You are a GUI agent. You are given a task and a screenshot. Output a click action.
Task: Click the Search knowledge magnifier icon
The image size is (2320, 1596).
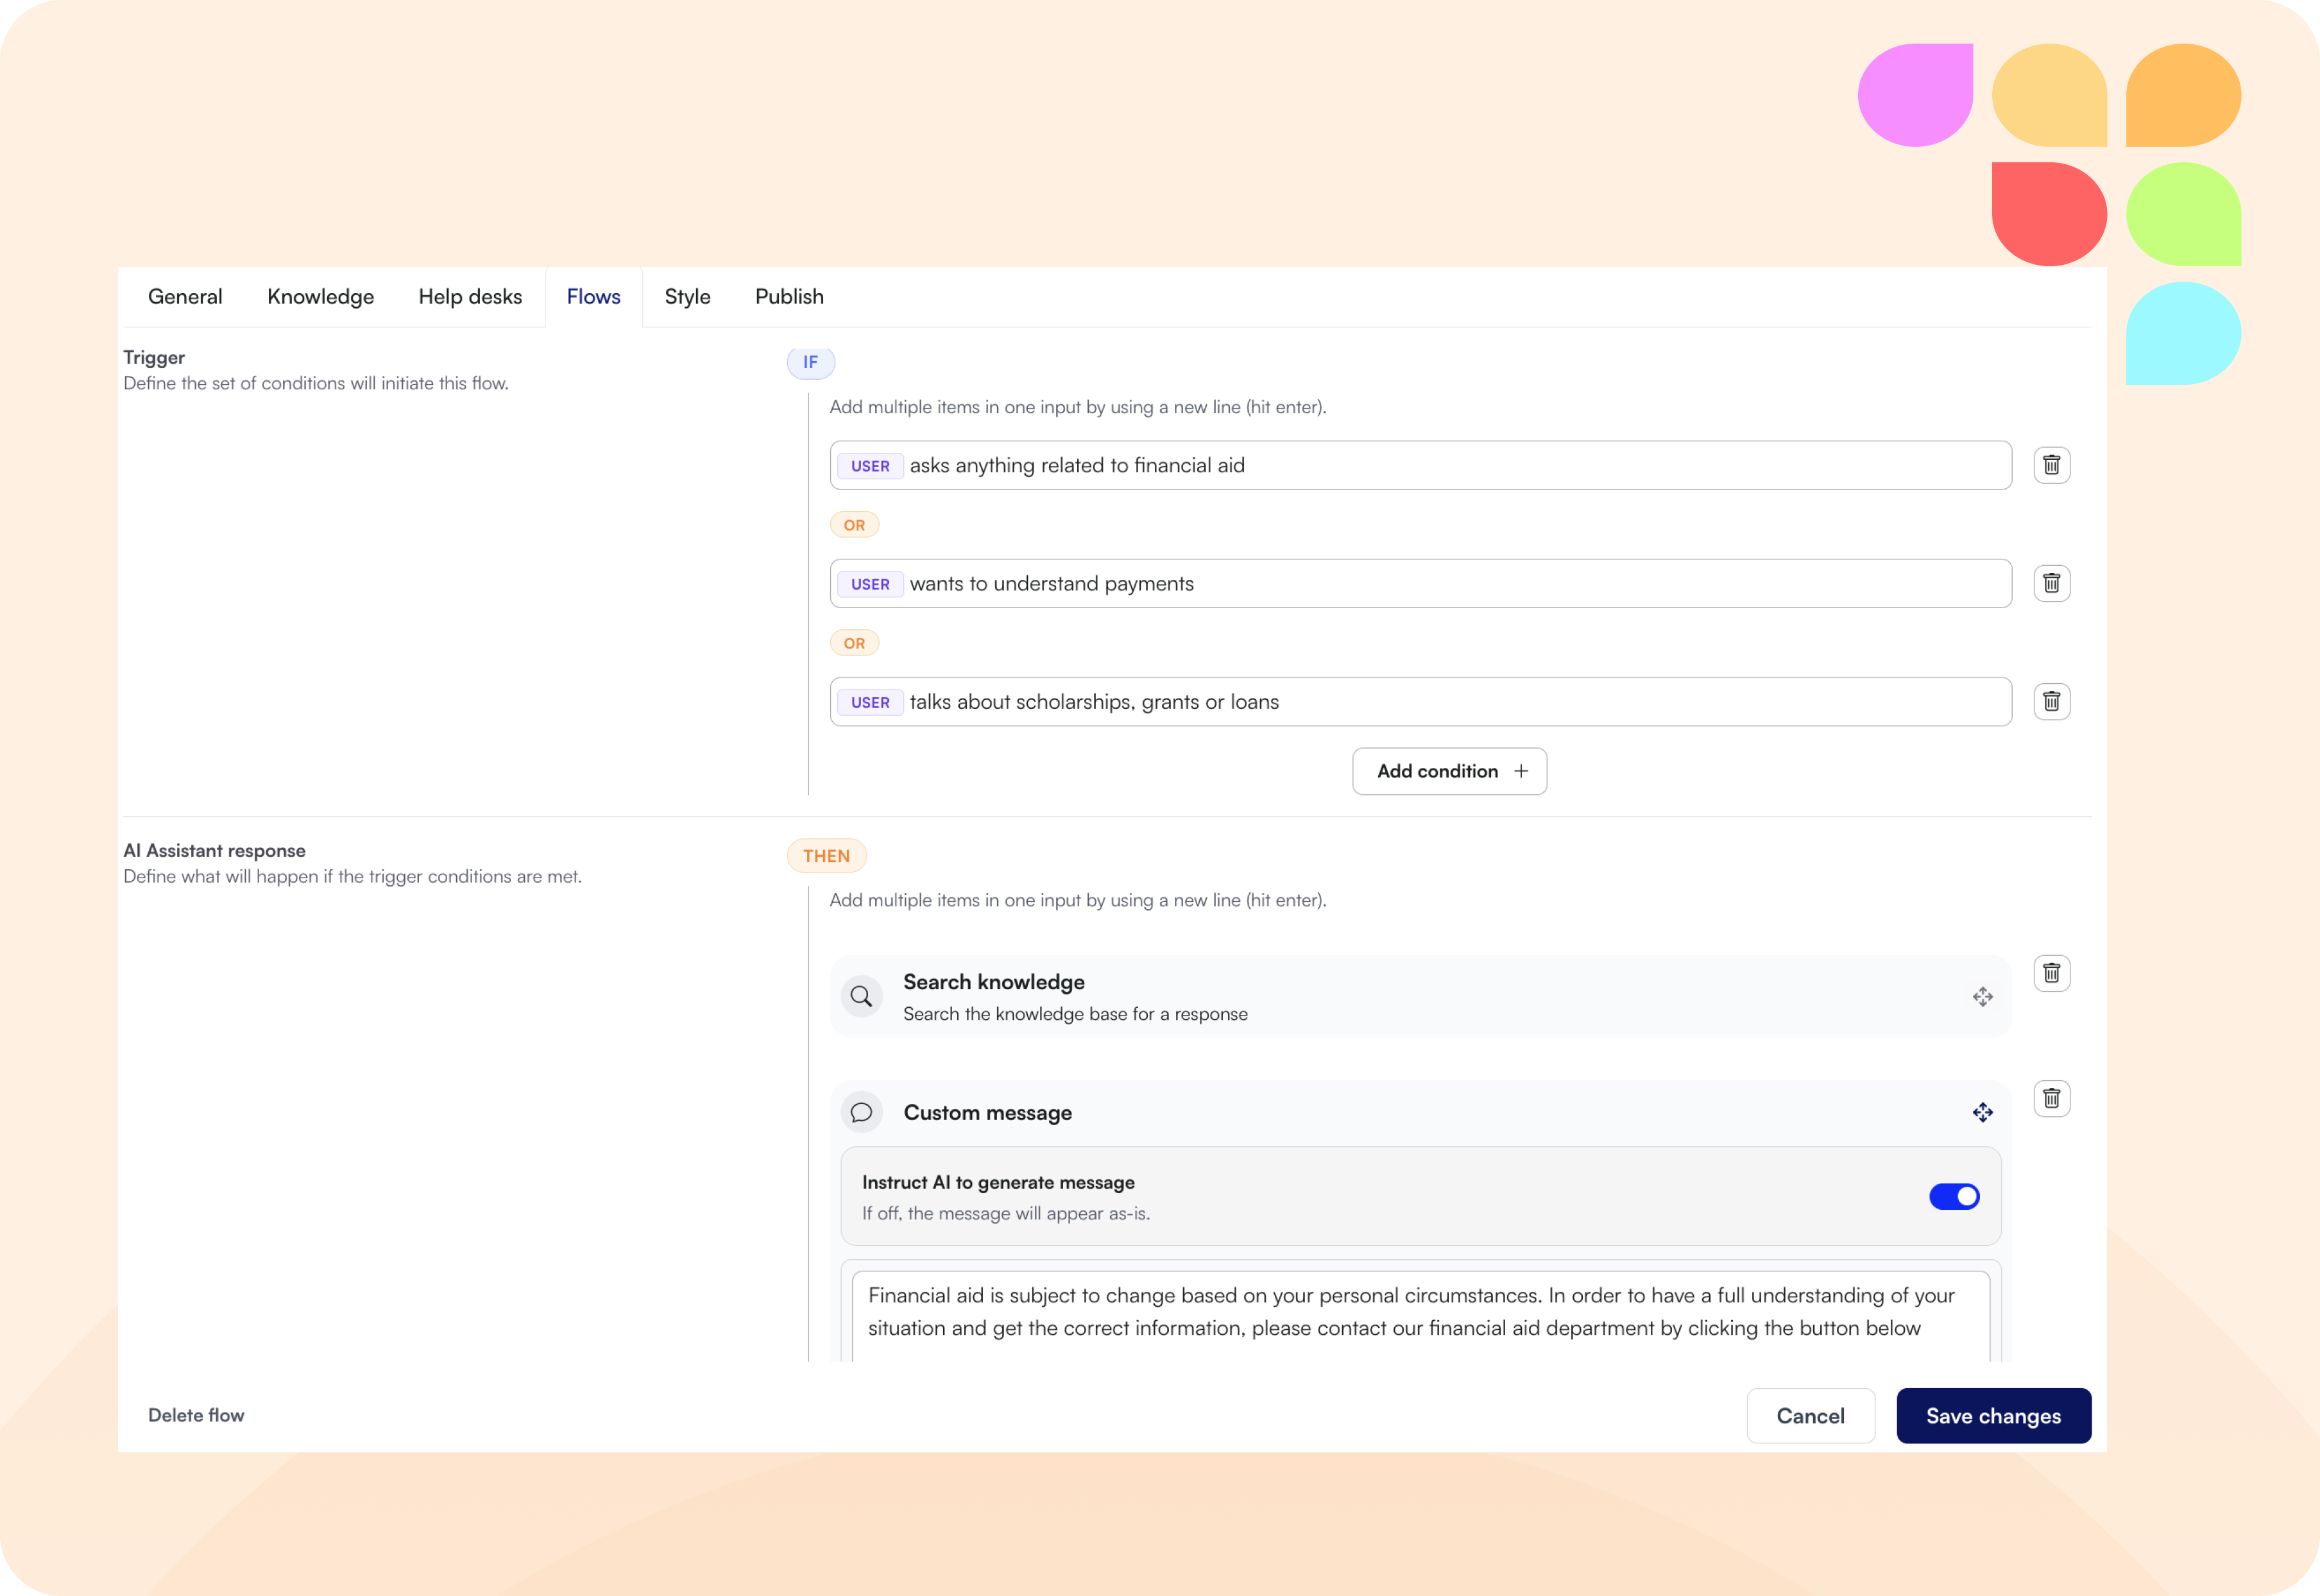click(861, 997)
